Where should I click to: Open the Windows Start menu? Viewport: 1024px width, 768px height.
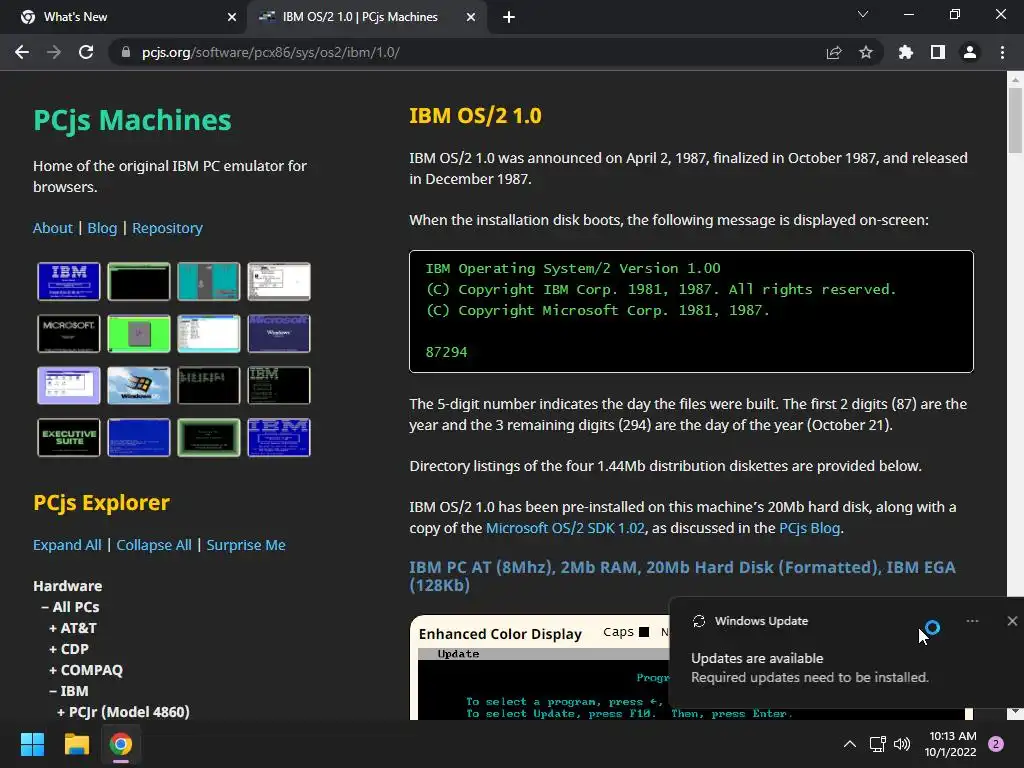[32, 744]
